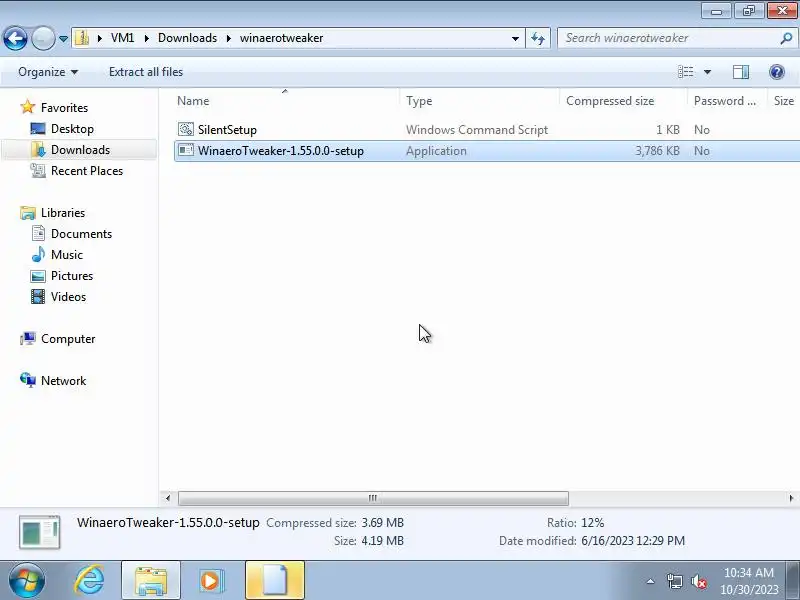Sort by the Size column header
This screenshot has width=800, height=600.
coord(784,101)
